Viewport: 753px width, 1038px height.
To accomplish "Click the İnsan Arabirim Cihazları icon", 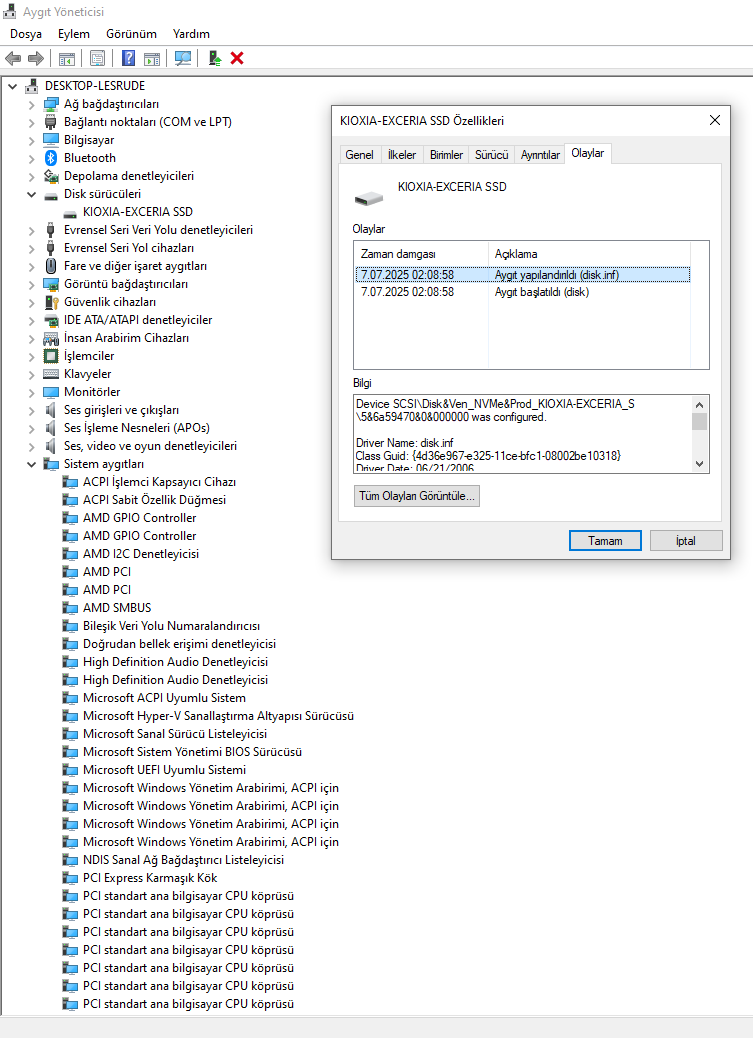I will (x=51, y=338).
